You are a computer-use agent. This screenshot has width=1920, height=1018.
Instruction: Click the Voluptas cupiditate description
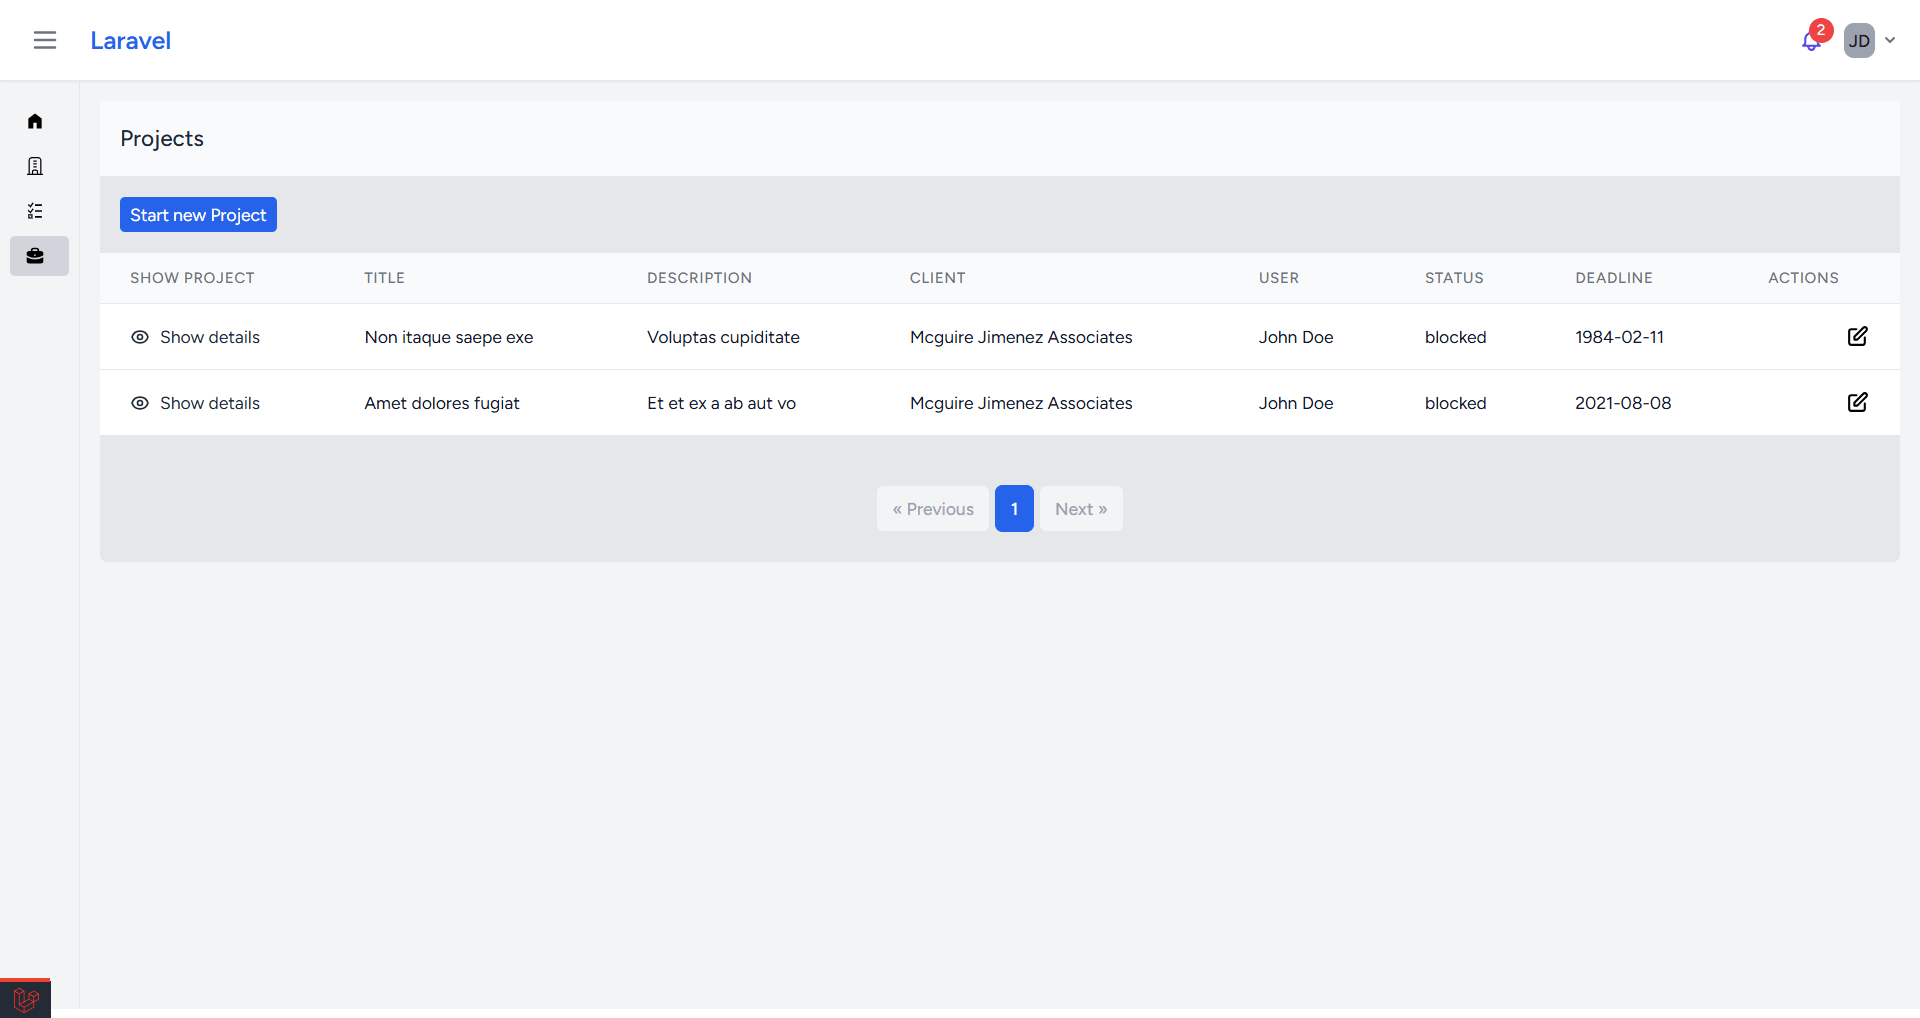coord(723,337)
